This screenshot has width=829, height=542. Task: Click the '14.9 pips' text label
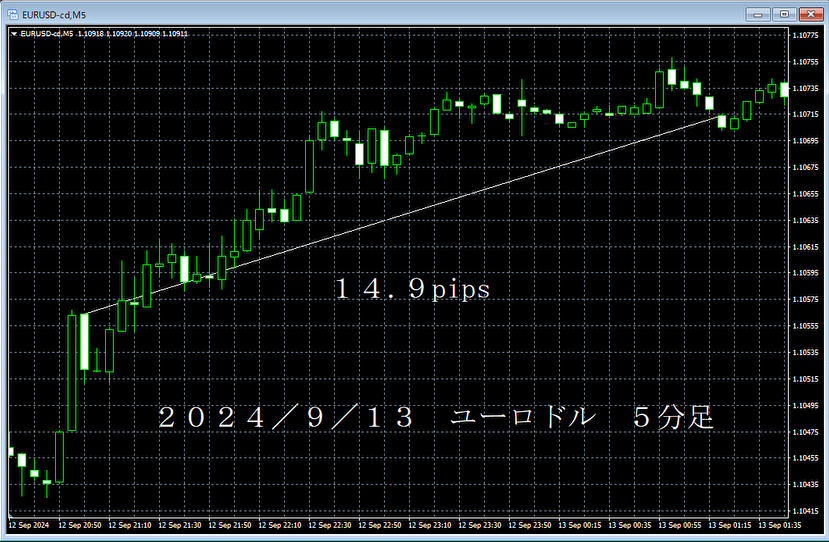click(412, 289)
